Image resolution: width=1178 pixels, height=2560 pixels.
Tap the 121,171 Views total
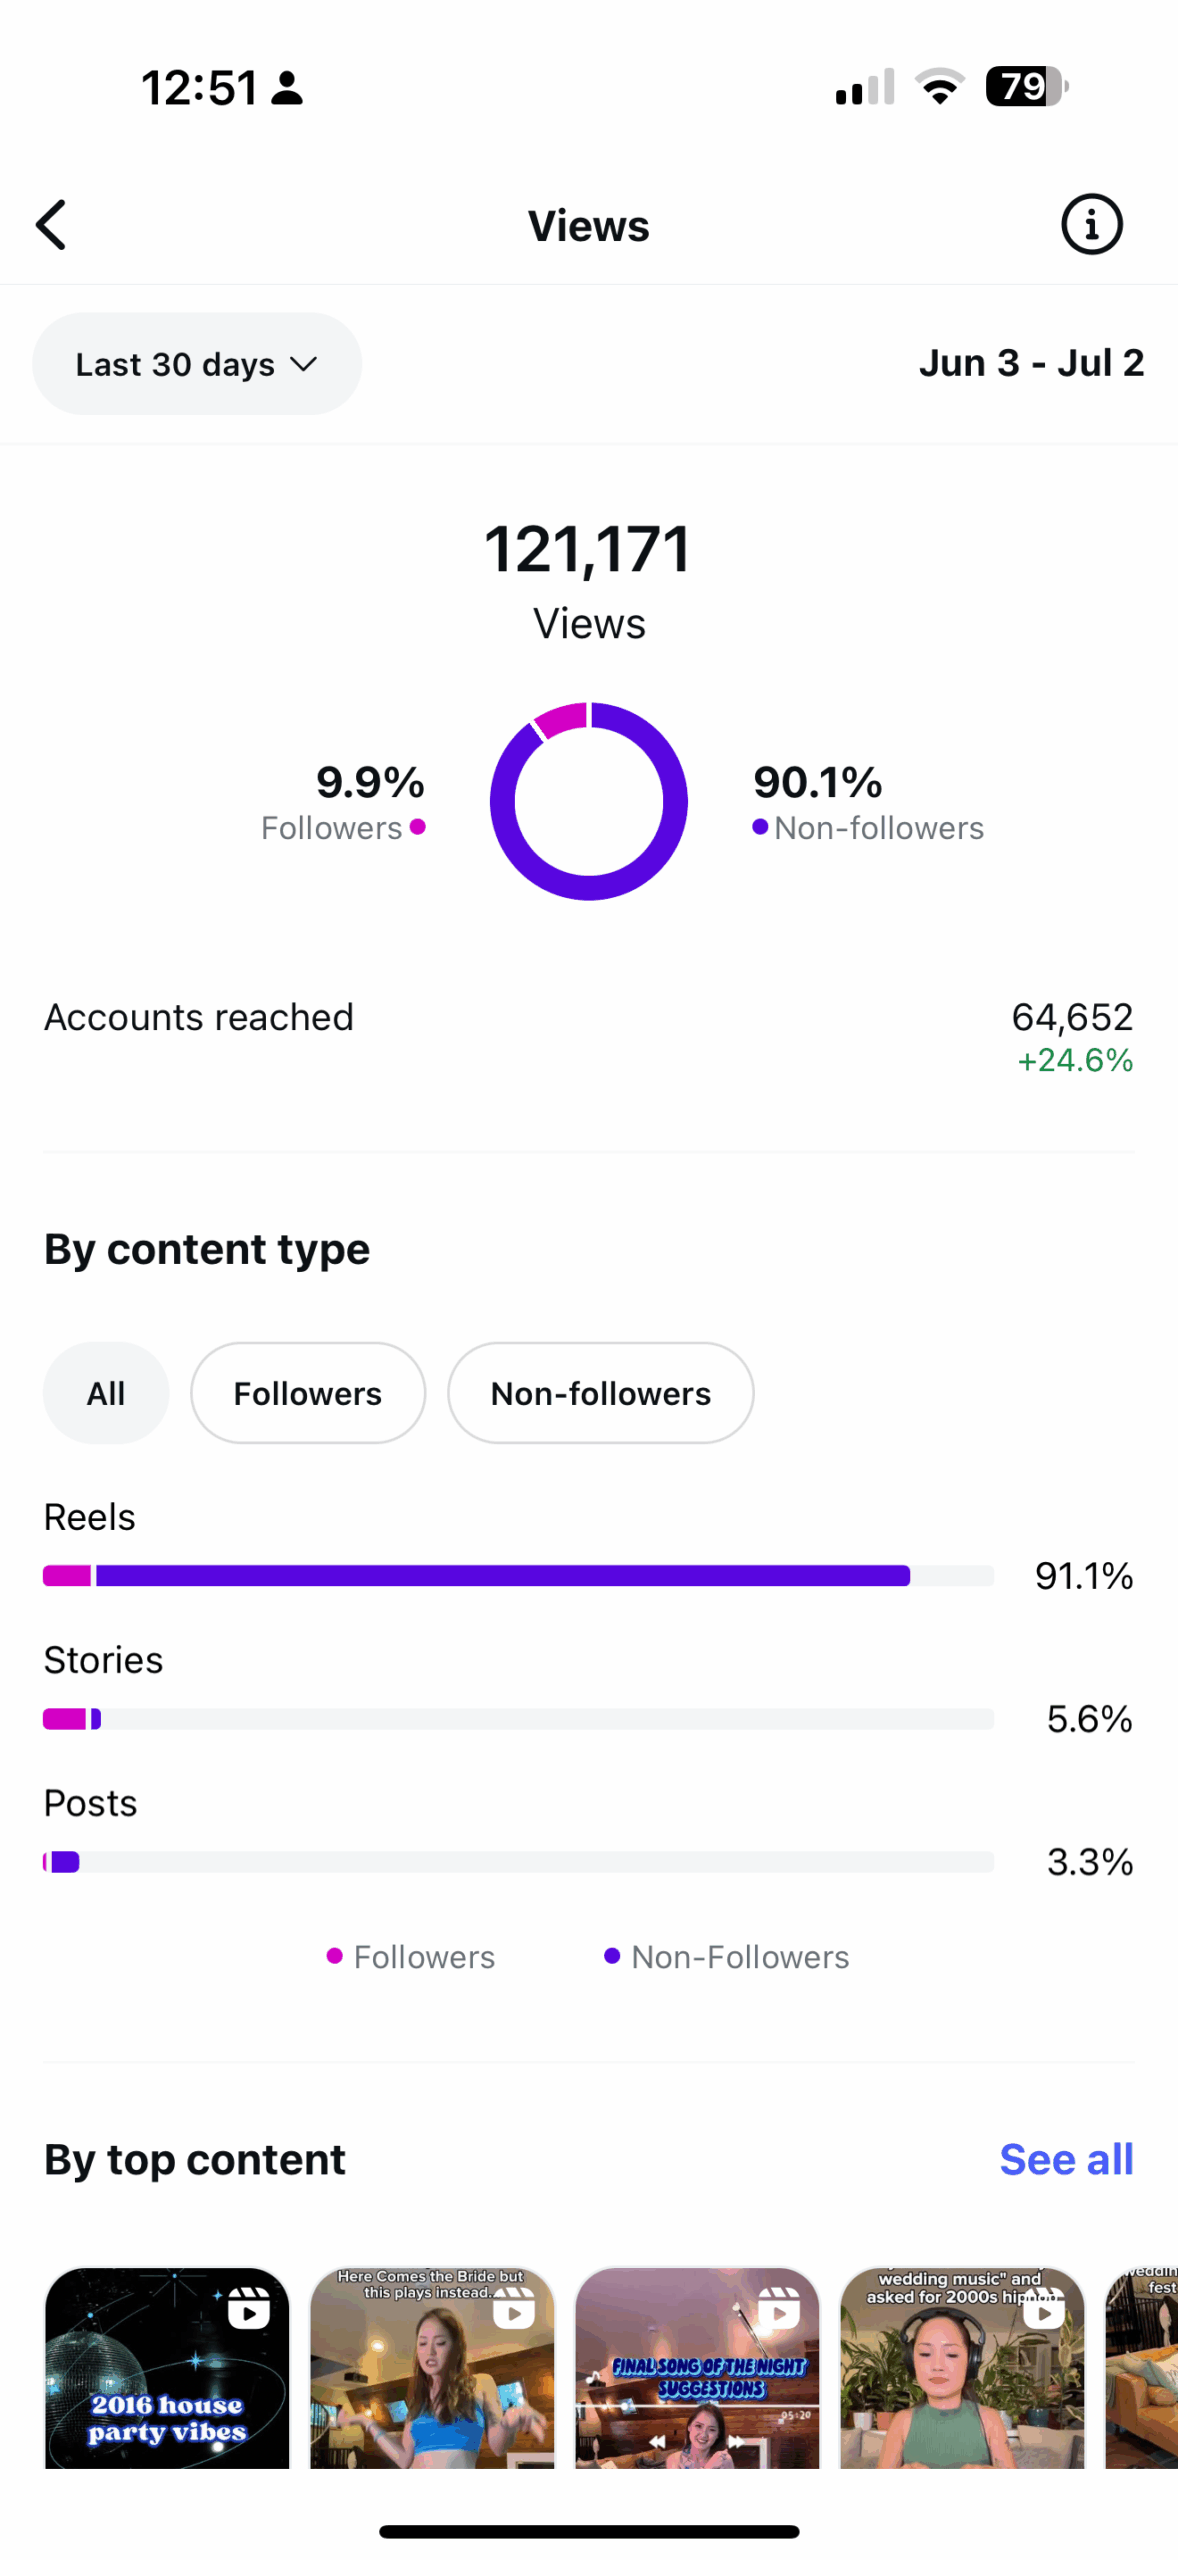(589, 578)
